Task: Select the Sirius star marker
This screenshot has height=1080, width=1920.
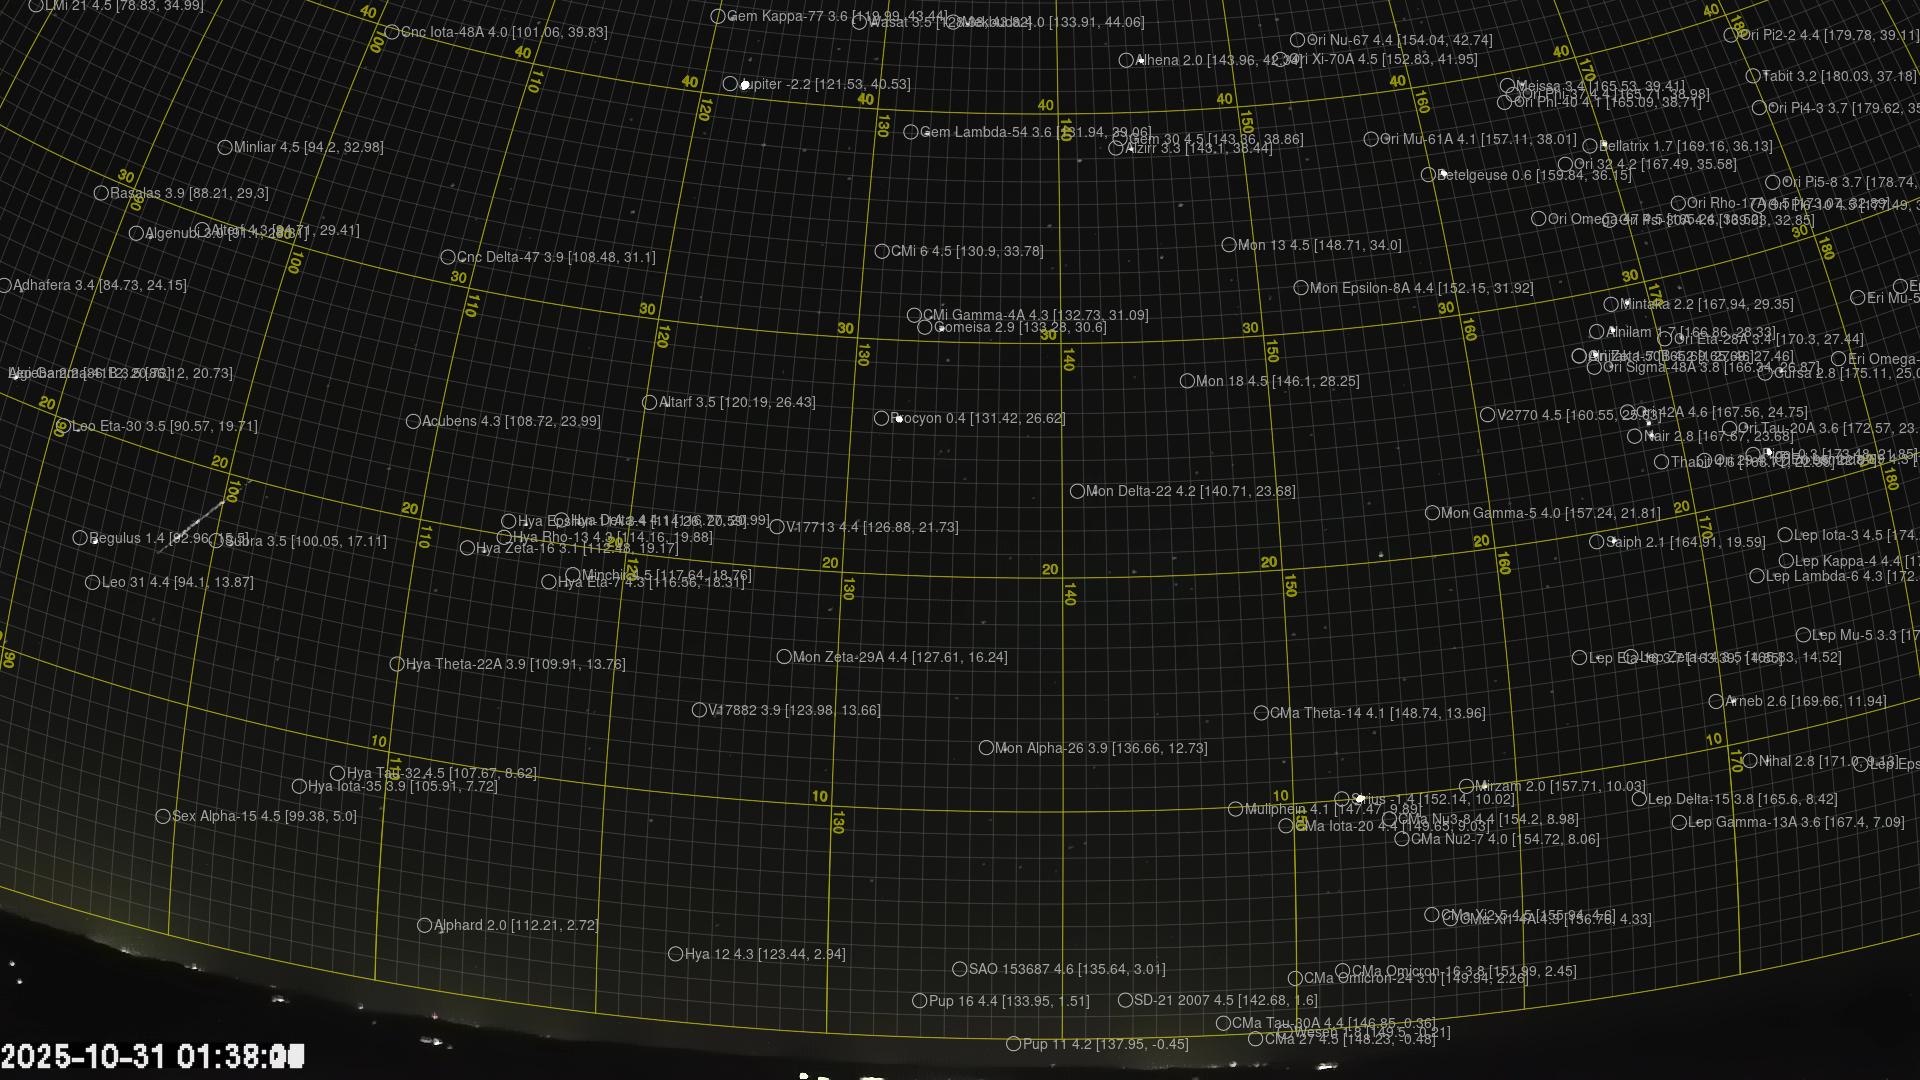Action: (x=1342, y=799)
